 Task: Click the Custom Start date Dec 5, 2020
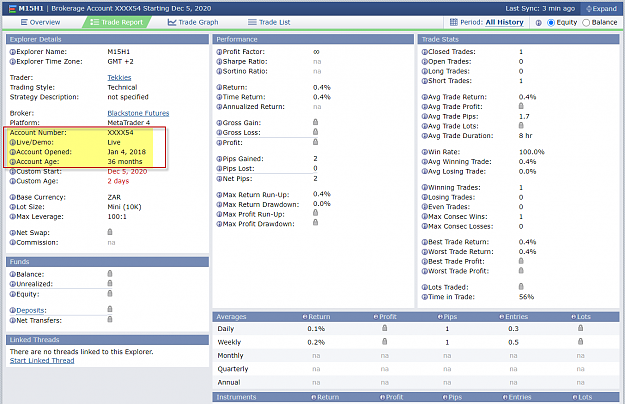127,171
